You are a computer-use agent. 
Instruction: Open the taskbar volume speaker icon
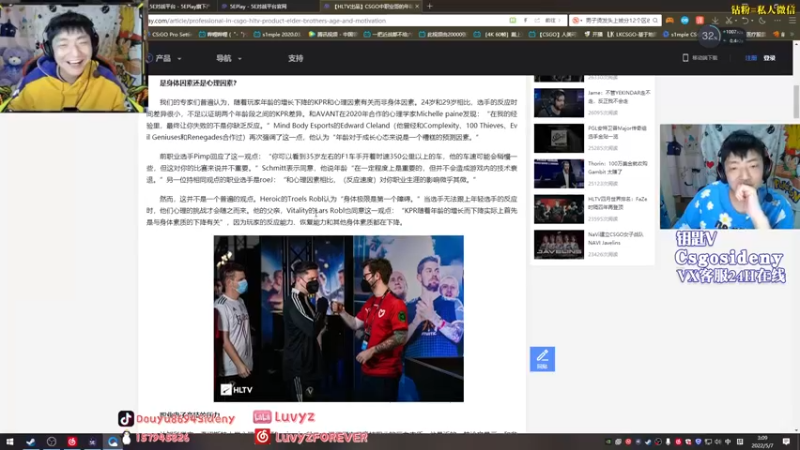pyautogui.click(x=718, y=442)
